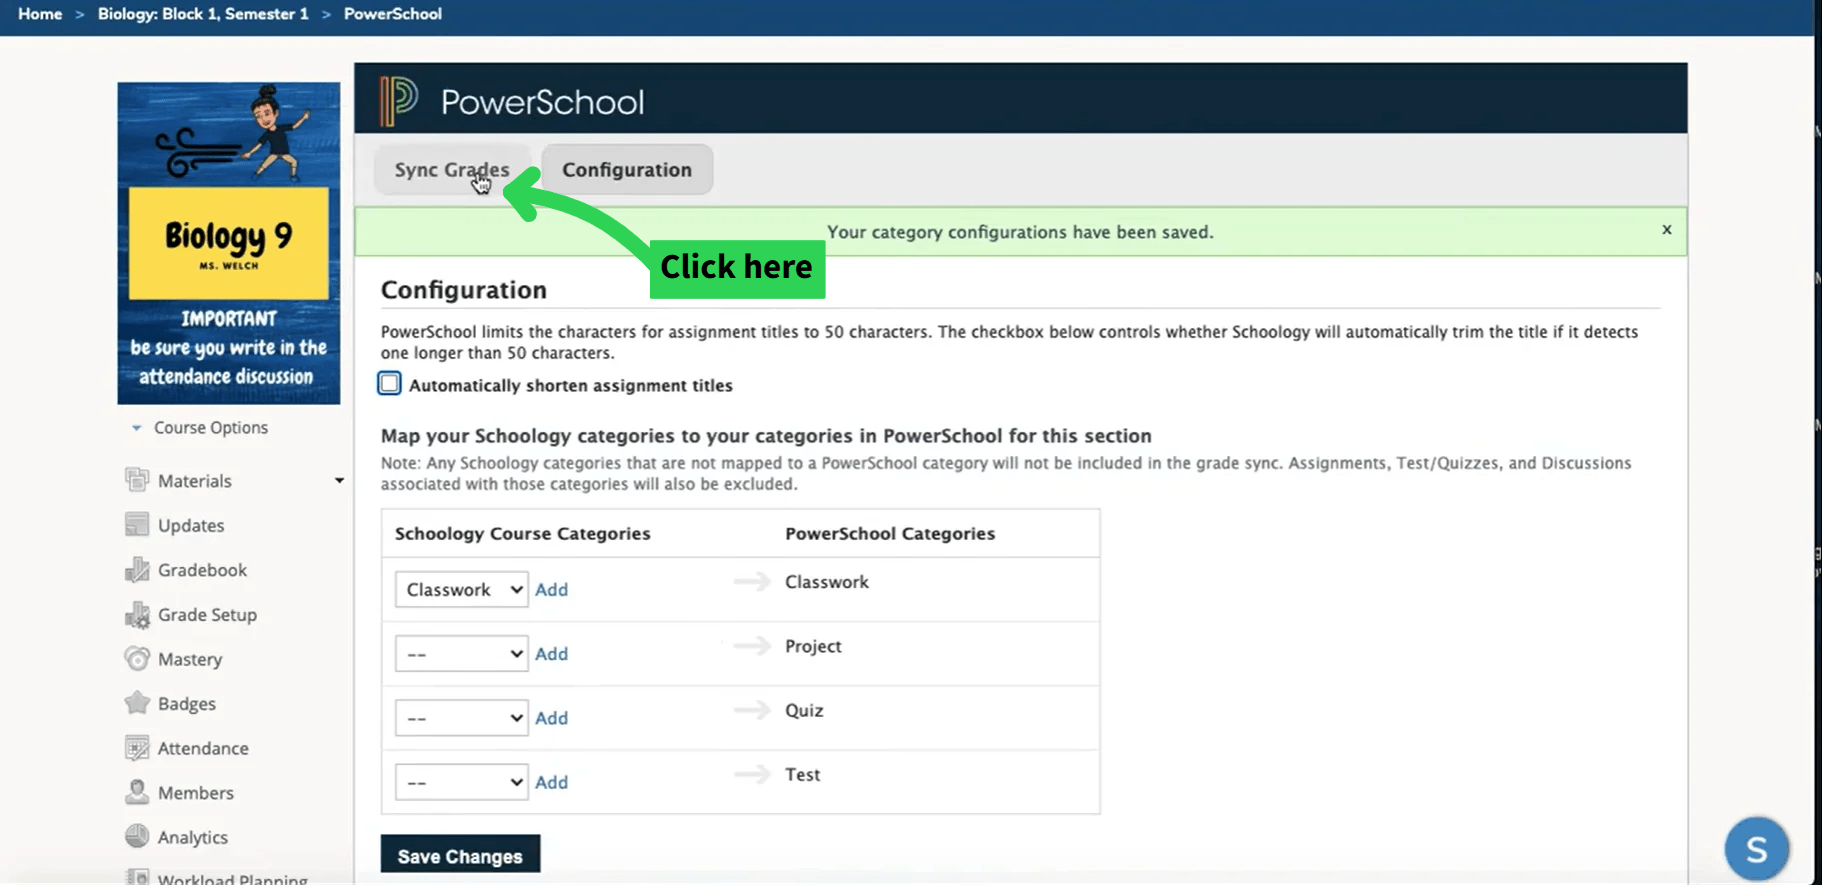The image size is (1822, 885).
Task: Open the Grade Setup link
Action: coord(207,615)
